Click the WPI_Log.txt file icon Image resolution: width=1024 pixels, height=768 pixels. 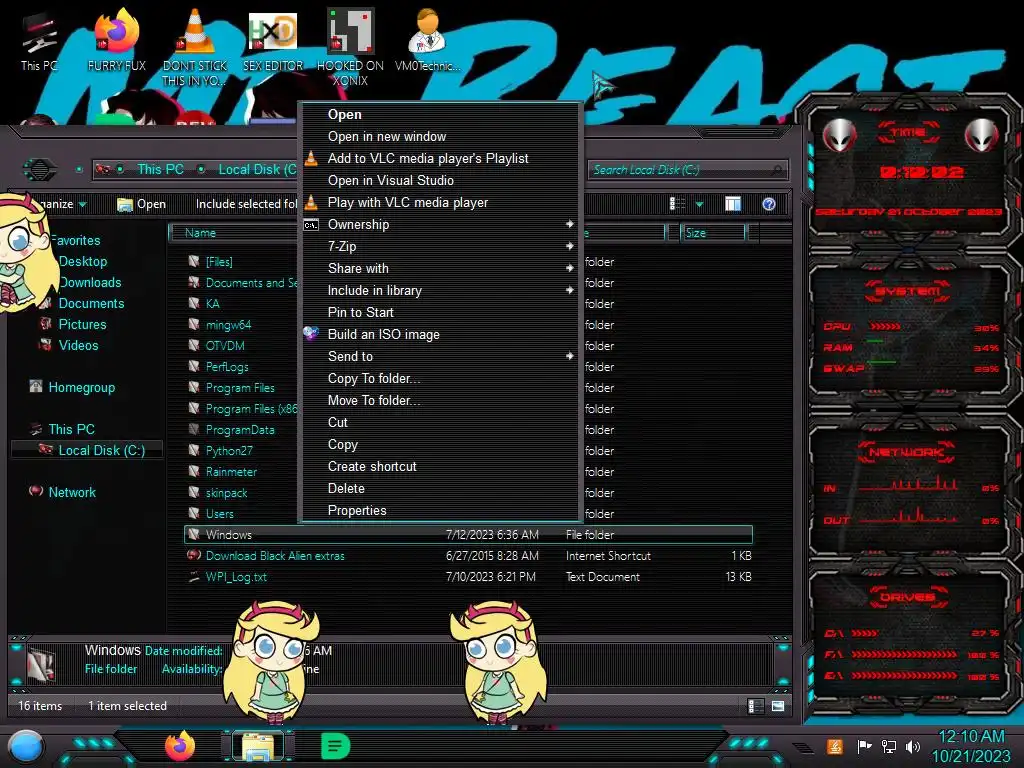click(194, 577)
